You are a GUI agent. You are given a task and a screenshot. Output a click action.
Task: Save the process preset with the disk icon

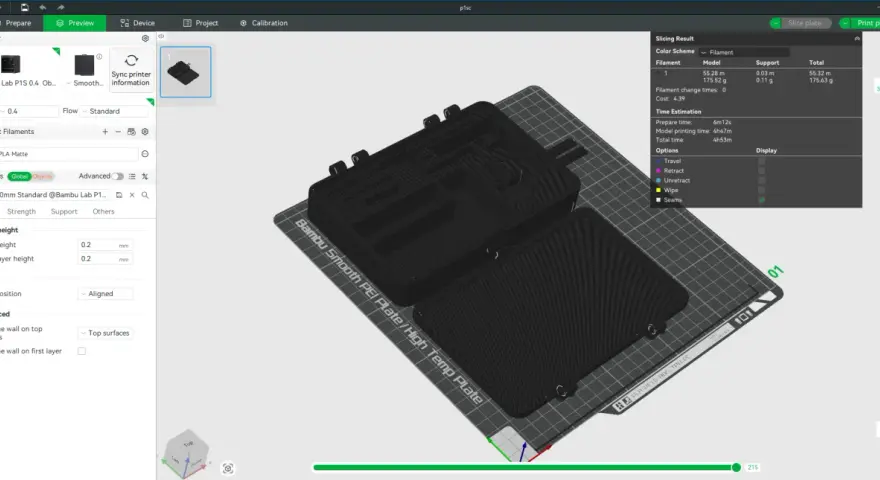pyautogui.click(x=119, y=195)
